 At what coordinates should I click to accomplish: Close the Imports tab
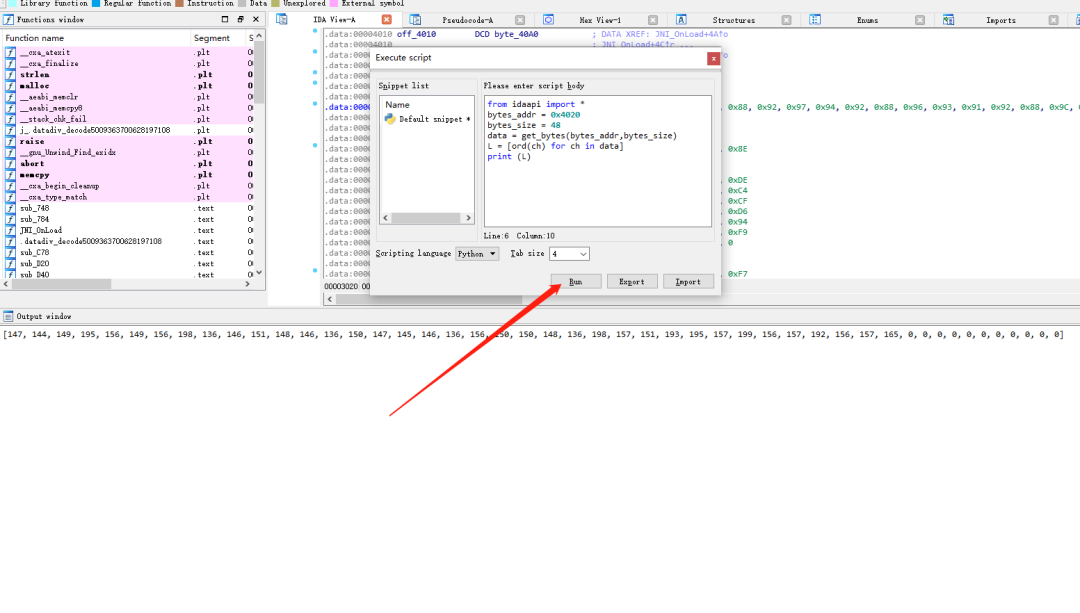coord(1053,20)
